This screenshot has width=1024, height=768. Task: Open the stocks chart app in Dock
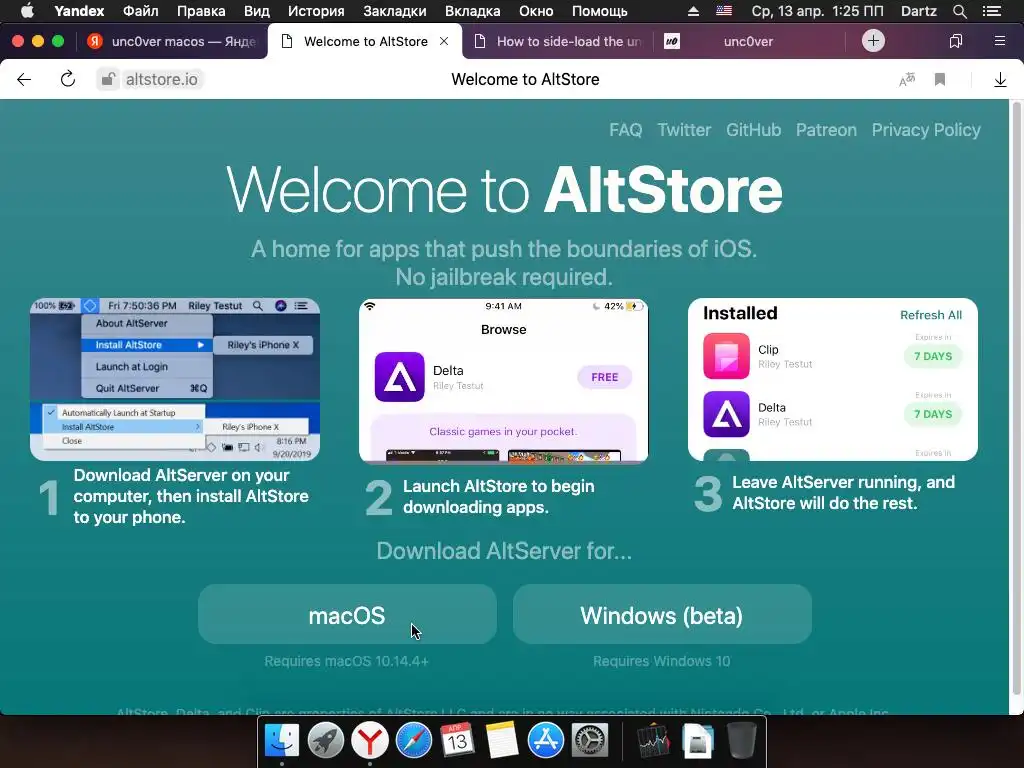[654, 740]
